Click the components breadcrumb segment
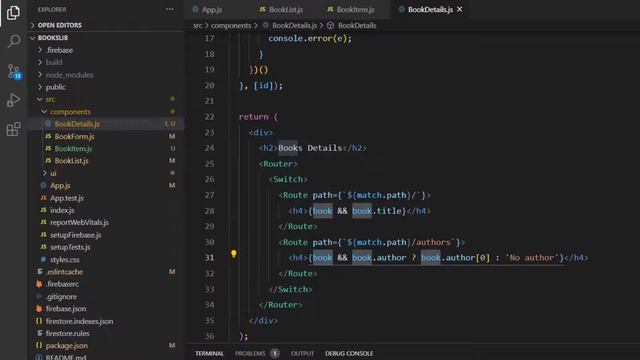The width and height of the screenshot is (640, 360). [x=231, y=25]
